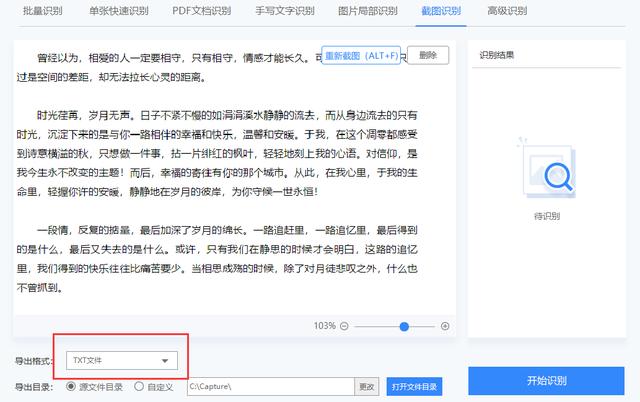Image resolution: width=640 pixels, height=402 pixels.
Task: Click the 导出目录 label
Action: (34, 387)
